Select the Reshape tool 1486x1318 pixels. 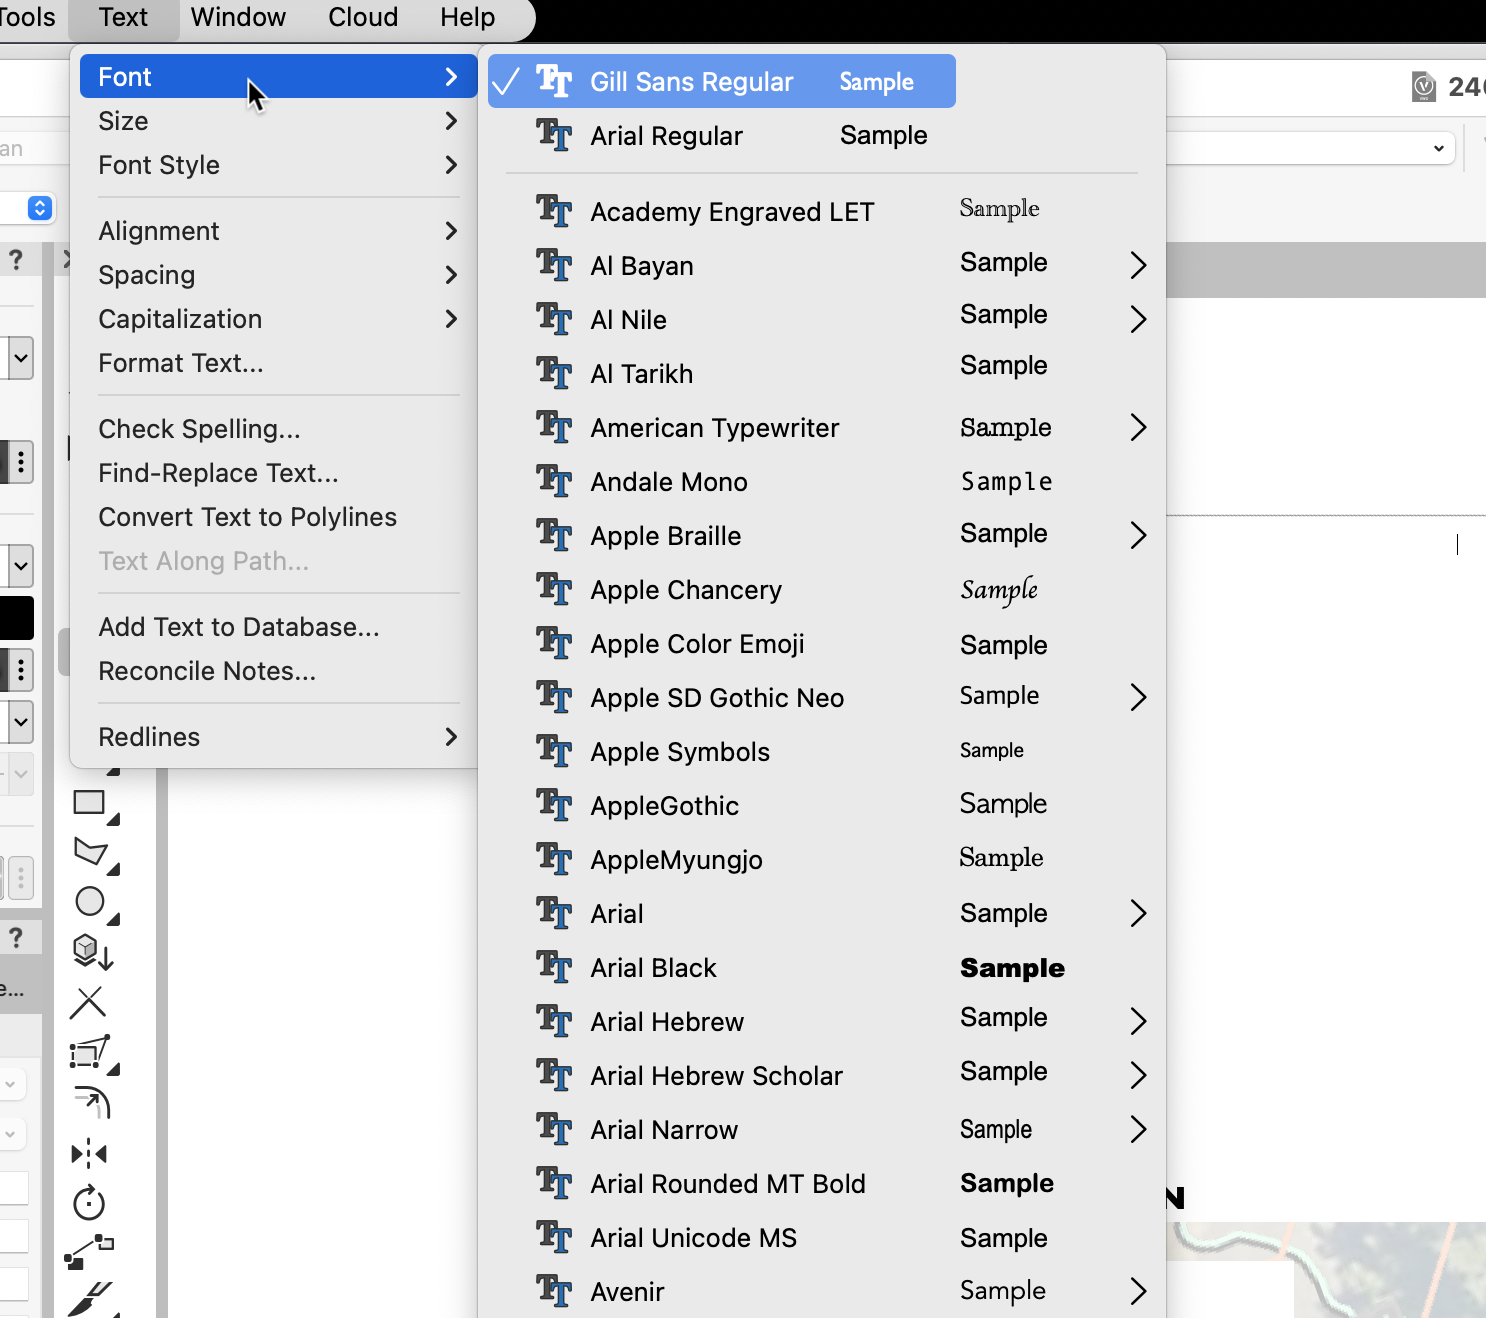89,1053
